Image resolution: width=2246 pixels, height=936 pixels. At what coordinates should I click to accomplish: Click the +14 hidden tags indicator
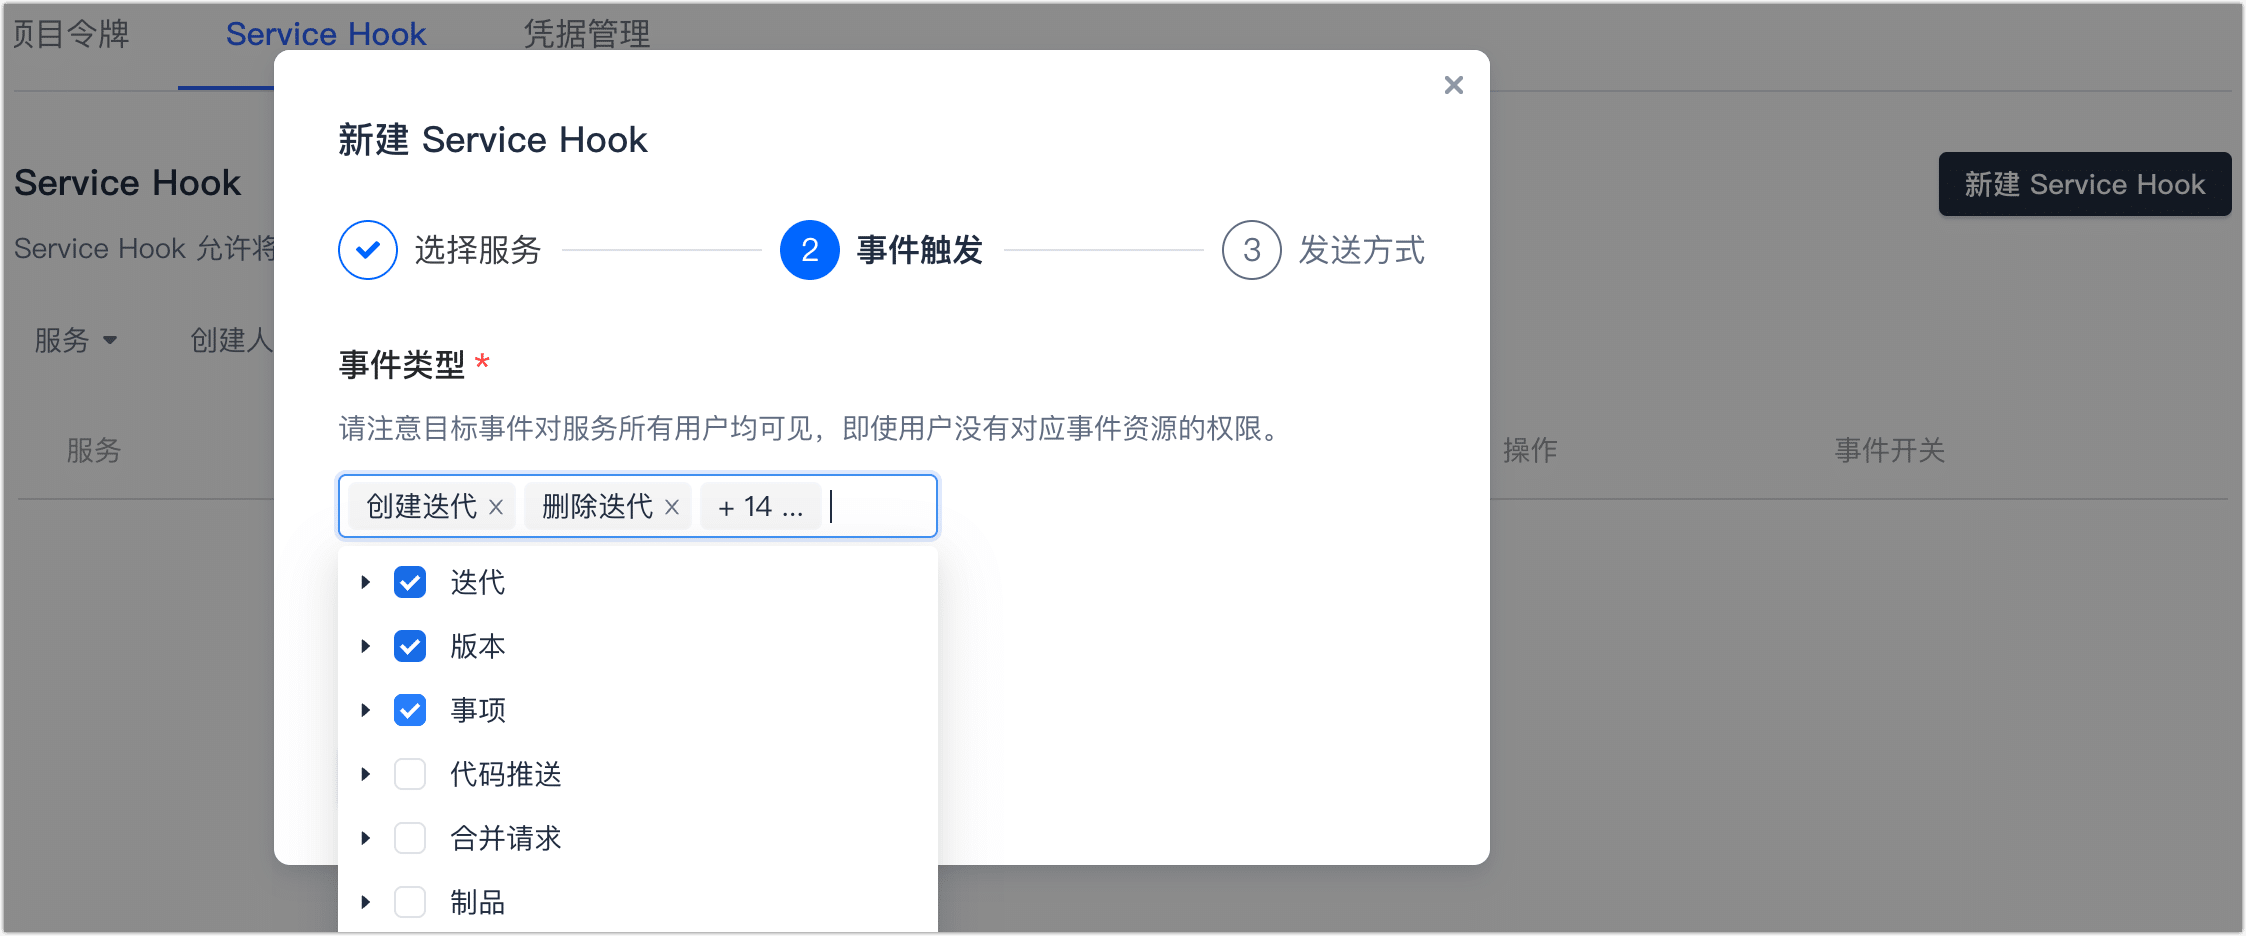(x=759, y=506)
